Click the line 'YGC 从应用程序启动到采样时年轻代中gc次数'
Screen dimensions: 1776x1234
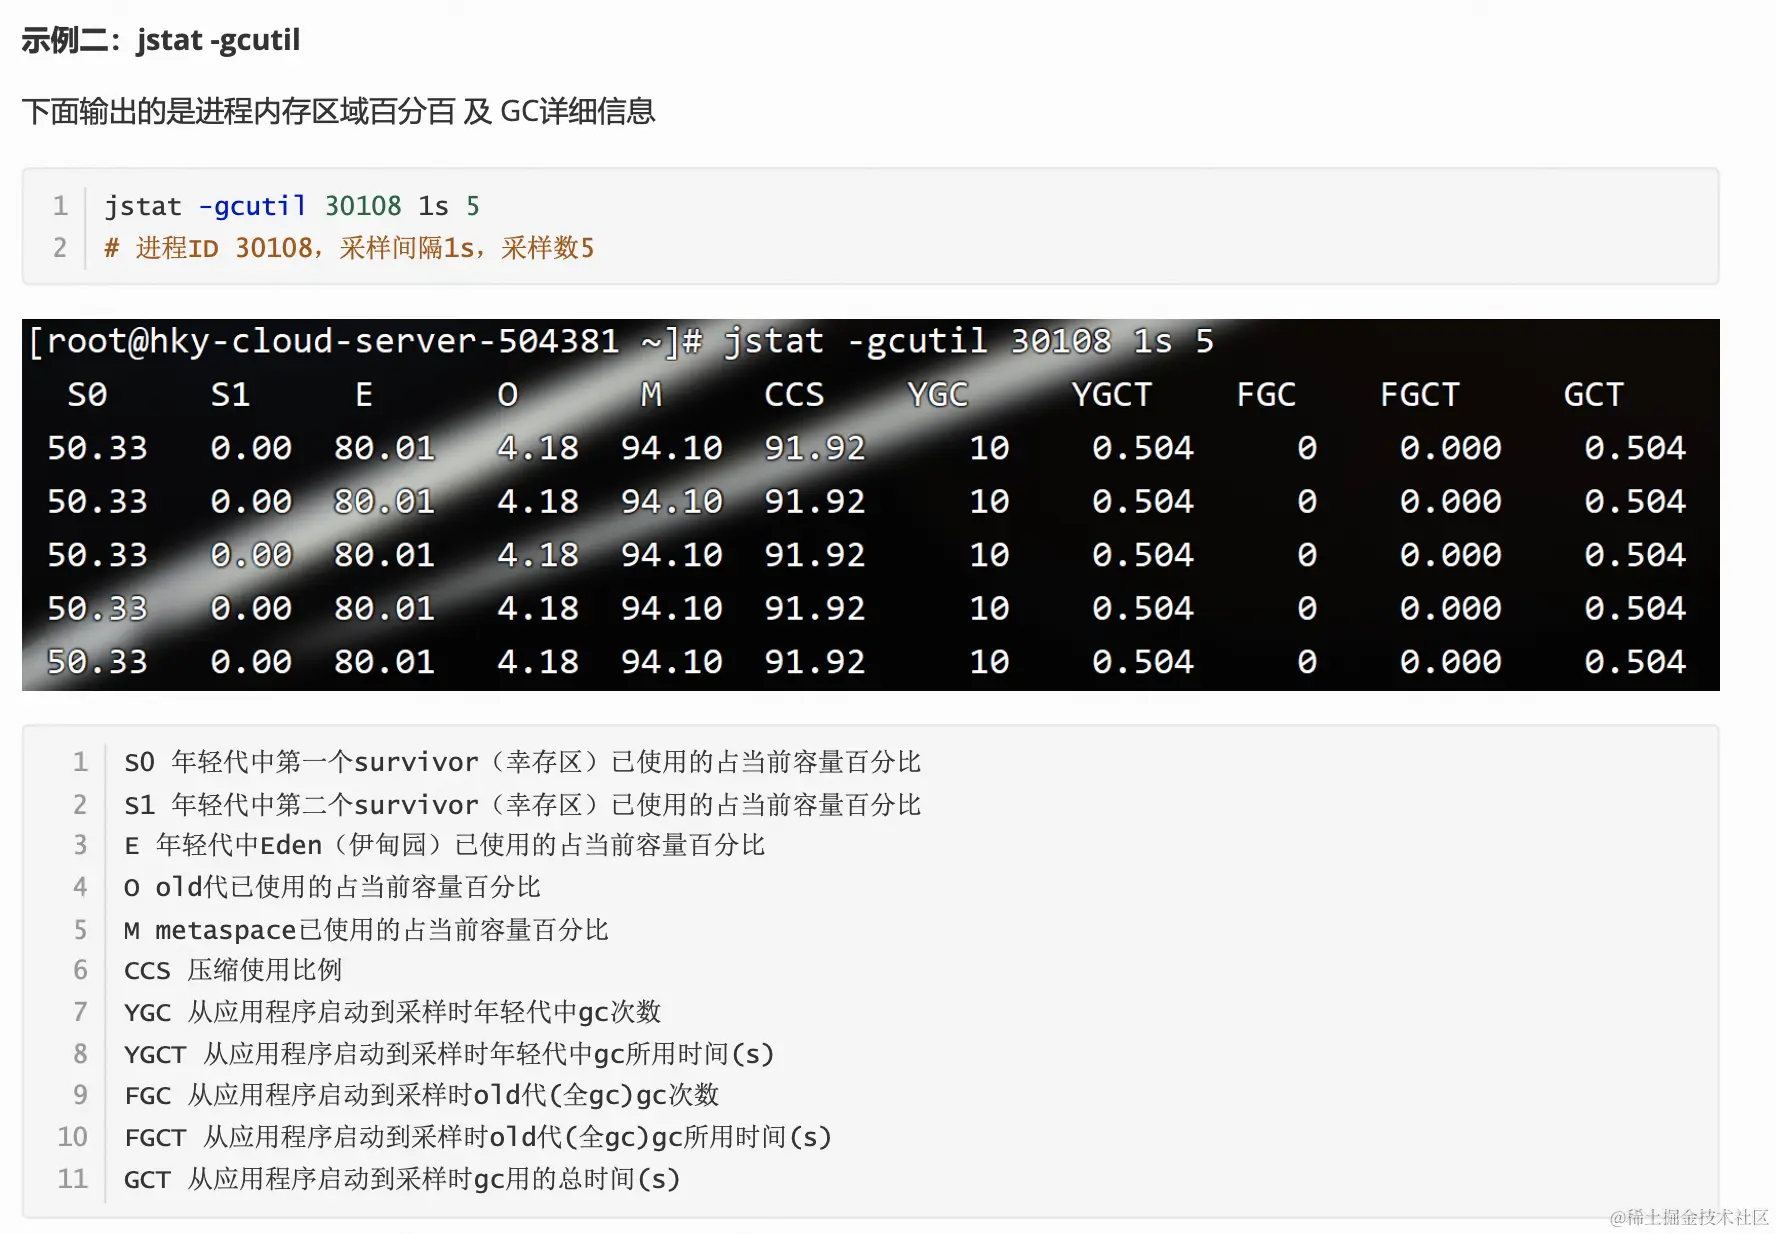(393, 1013)
